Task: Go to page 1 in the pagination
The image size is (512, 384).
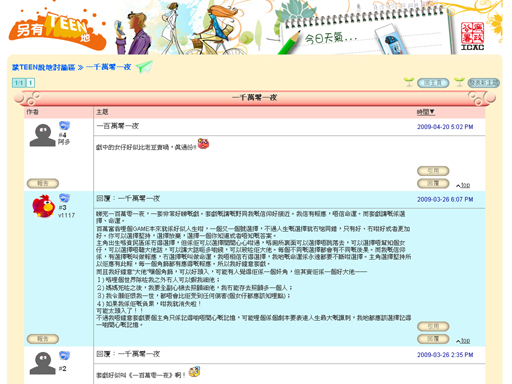Action: point(30,83)
